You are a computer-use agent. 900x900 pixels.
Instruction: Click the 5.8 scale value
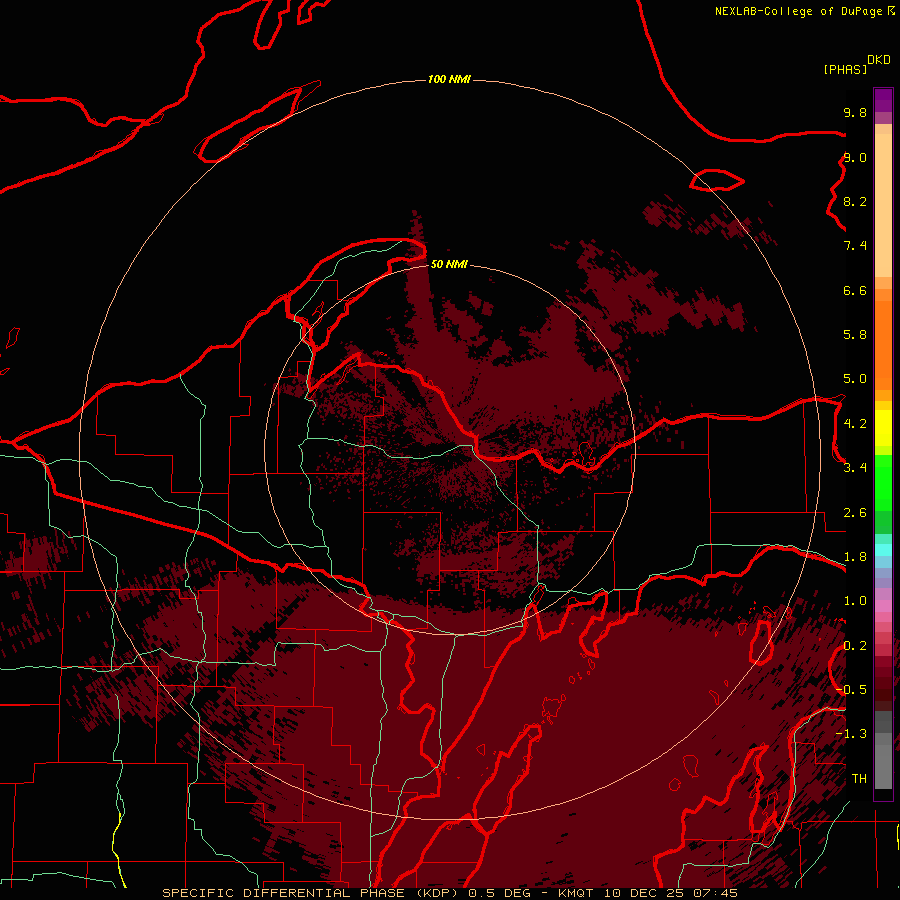(x=855, y=334)
